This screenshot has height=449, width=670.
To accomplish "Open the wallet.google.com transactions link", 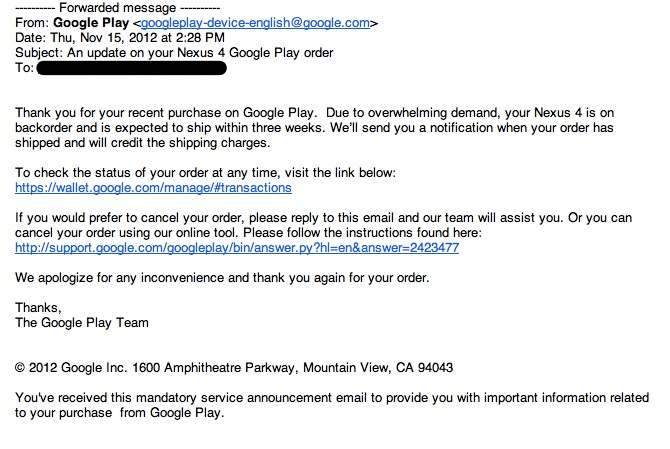I will [153, 187].
